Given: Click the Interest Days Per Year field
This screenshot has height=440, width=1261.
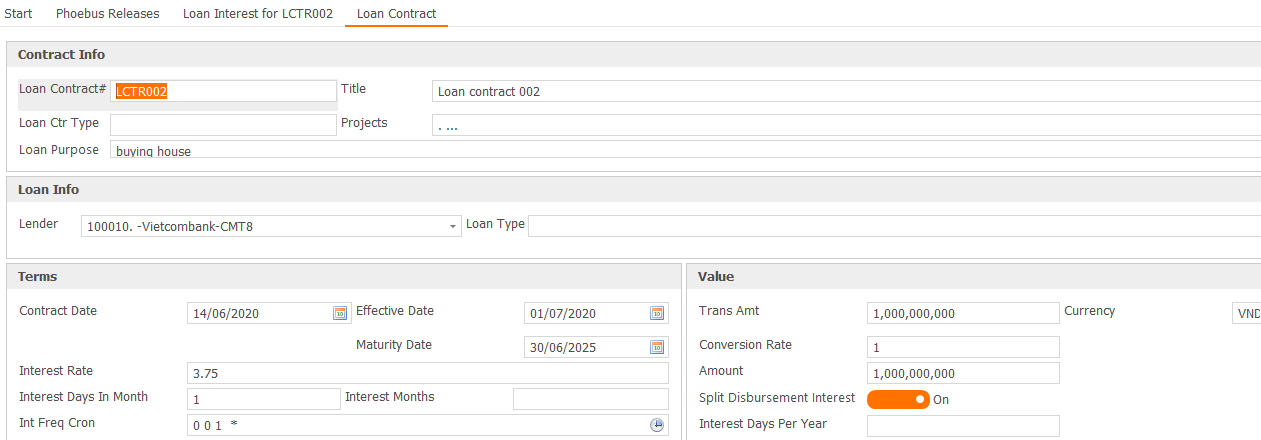Looking at the screenshot, I should click(962, 426).
